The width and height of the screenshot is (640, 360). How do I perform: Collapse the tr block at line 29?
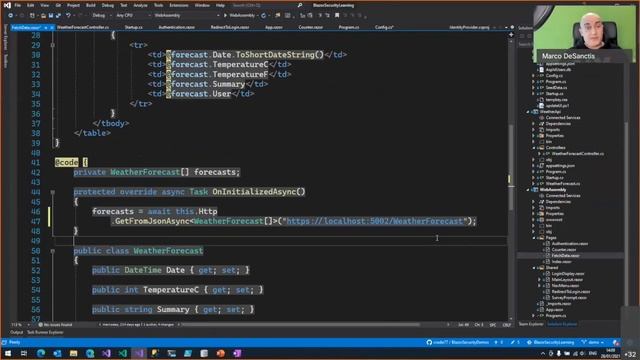tap(53, 45)
